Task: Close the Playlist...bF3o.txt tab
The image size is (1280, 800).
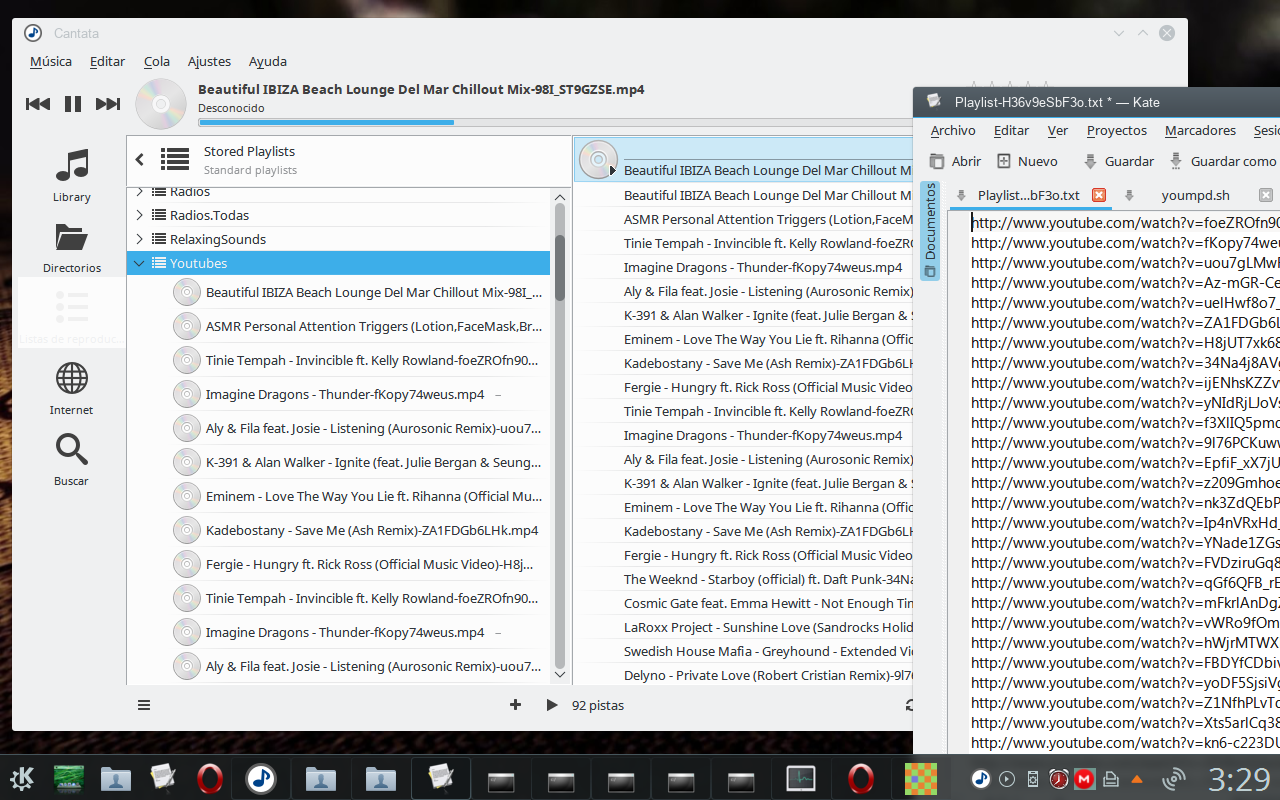Action: tap(1099, 195)
